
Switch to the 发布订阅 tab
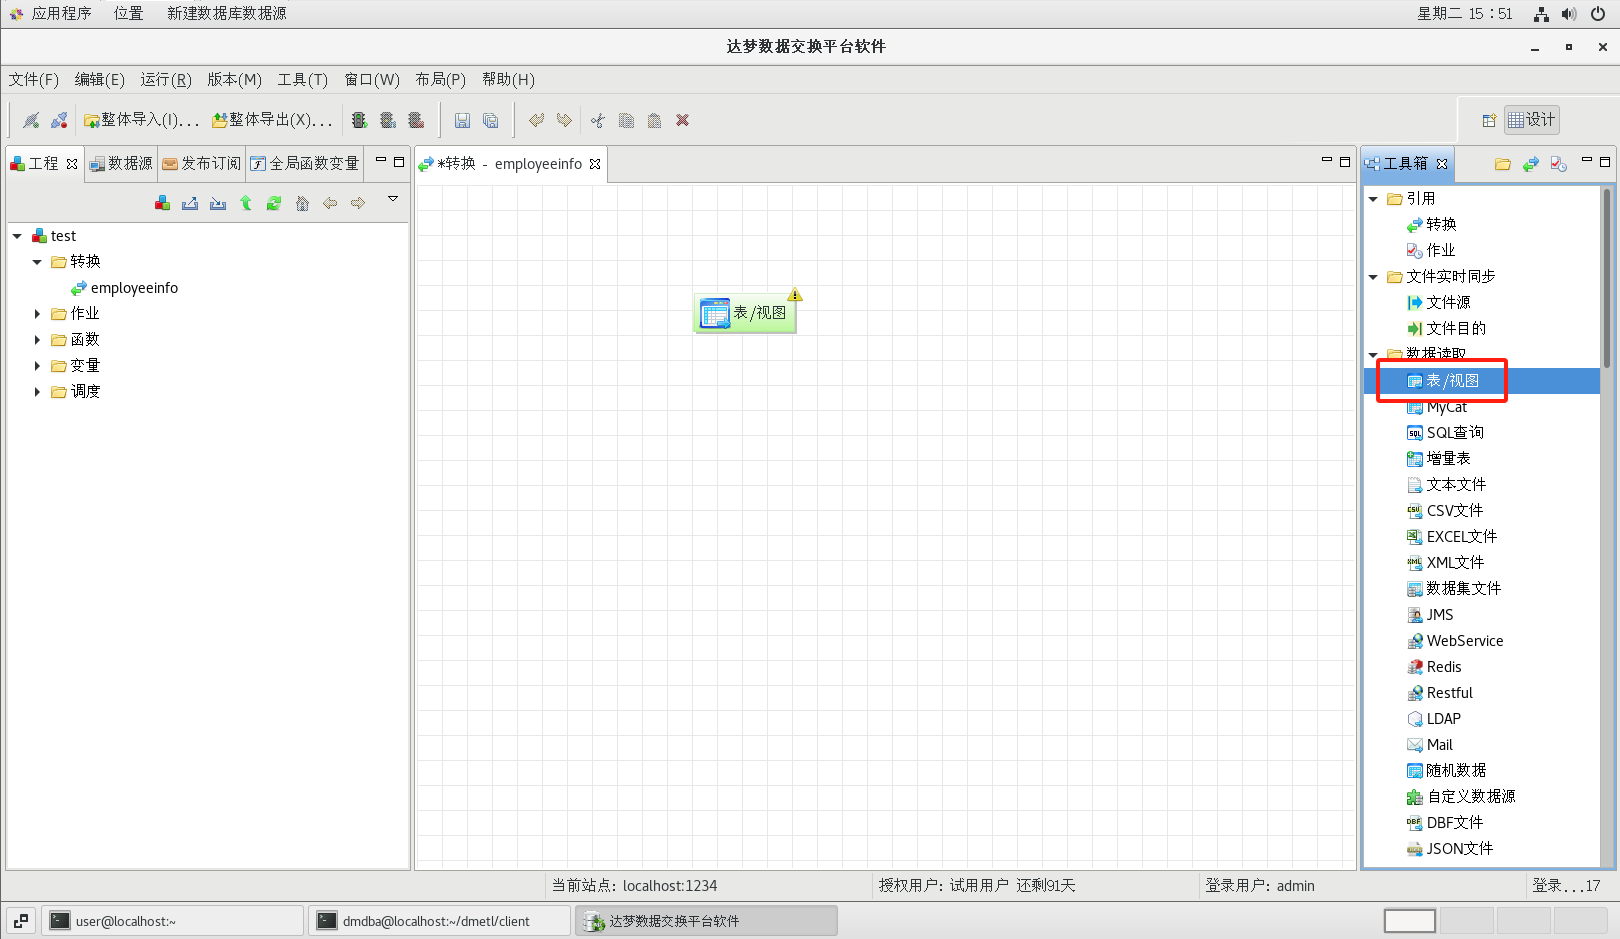pos(202,164)
